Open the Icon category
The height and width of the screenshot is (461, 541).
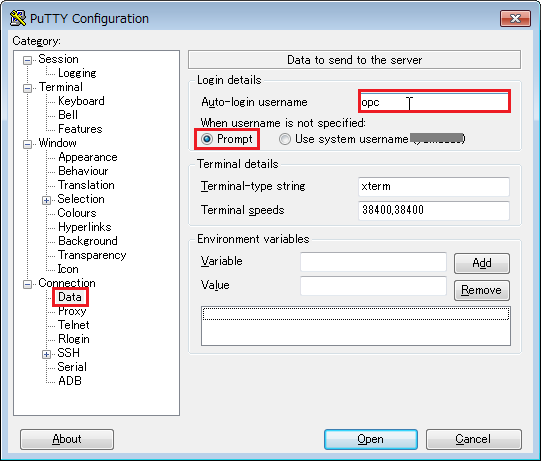click(x=68, y=269)
